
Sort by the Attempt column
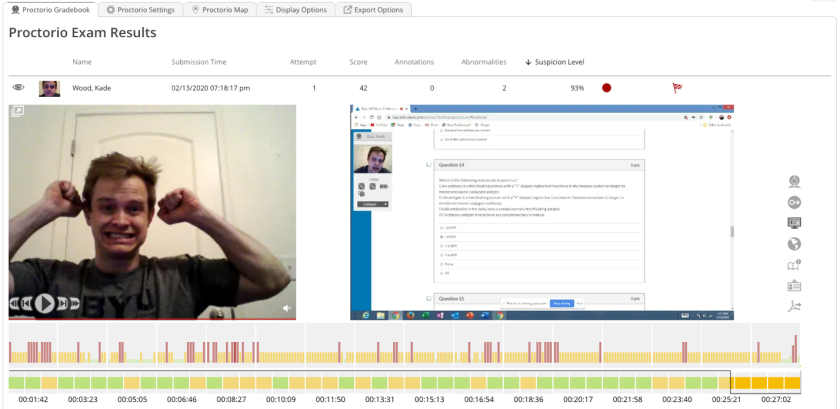(303, 62)
